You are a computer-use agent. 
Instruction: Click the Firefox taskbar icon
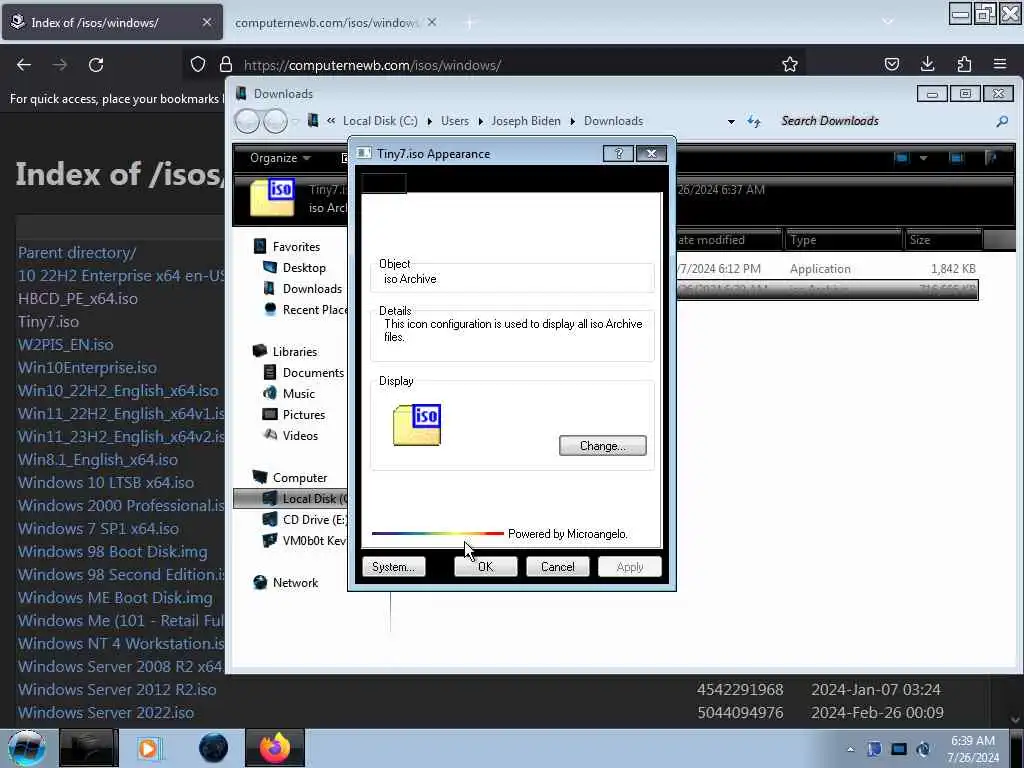[x=274, y=748]
